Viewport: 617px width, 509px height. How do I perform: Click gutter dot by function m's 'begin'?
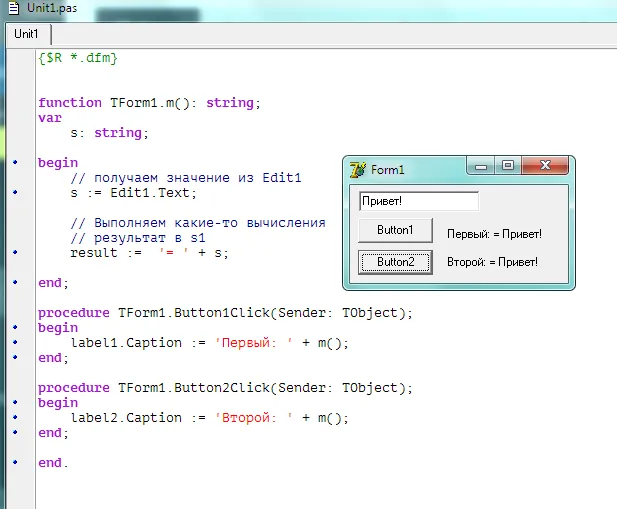(x=15, y=162)
